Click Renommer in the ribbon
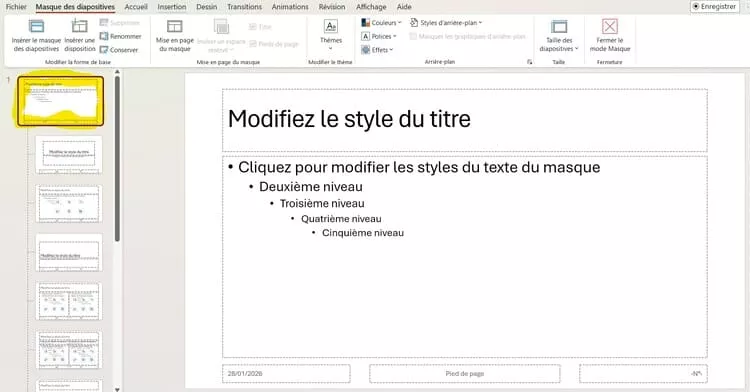This screenshot has height=392, width=750. pos(121,36)
